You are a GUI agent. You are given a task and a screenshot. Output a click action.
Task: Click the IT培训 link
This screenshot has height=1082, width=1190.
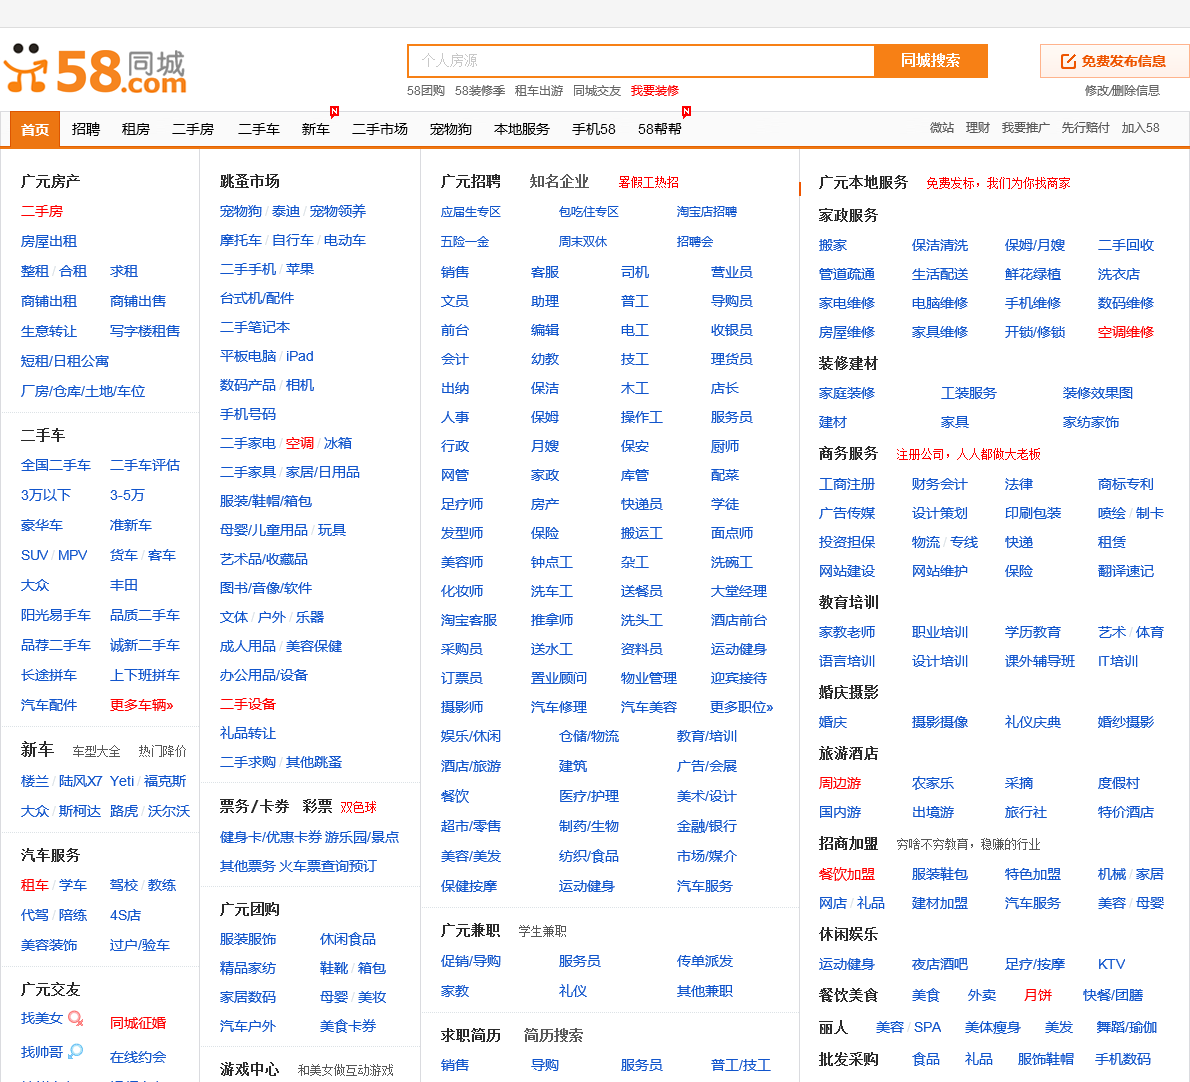[1118, 662]
